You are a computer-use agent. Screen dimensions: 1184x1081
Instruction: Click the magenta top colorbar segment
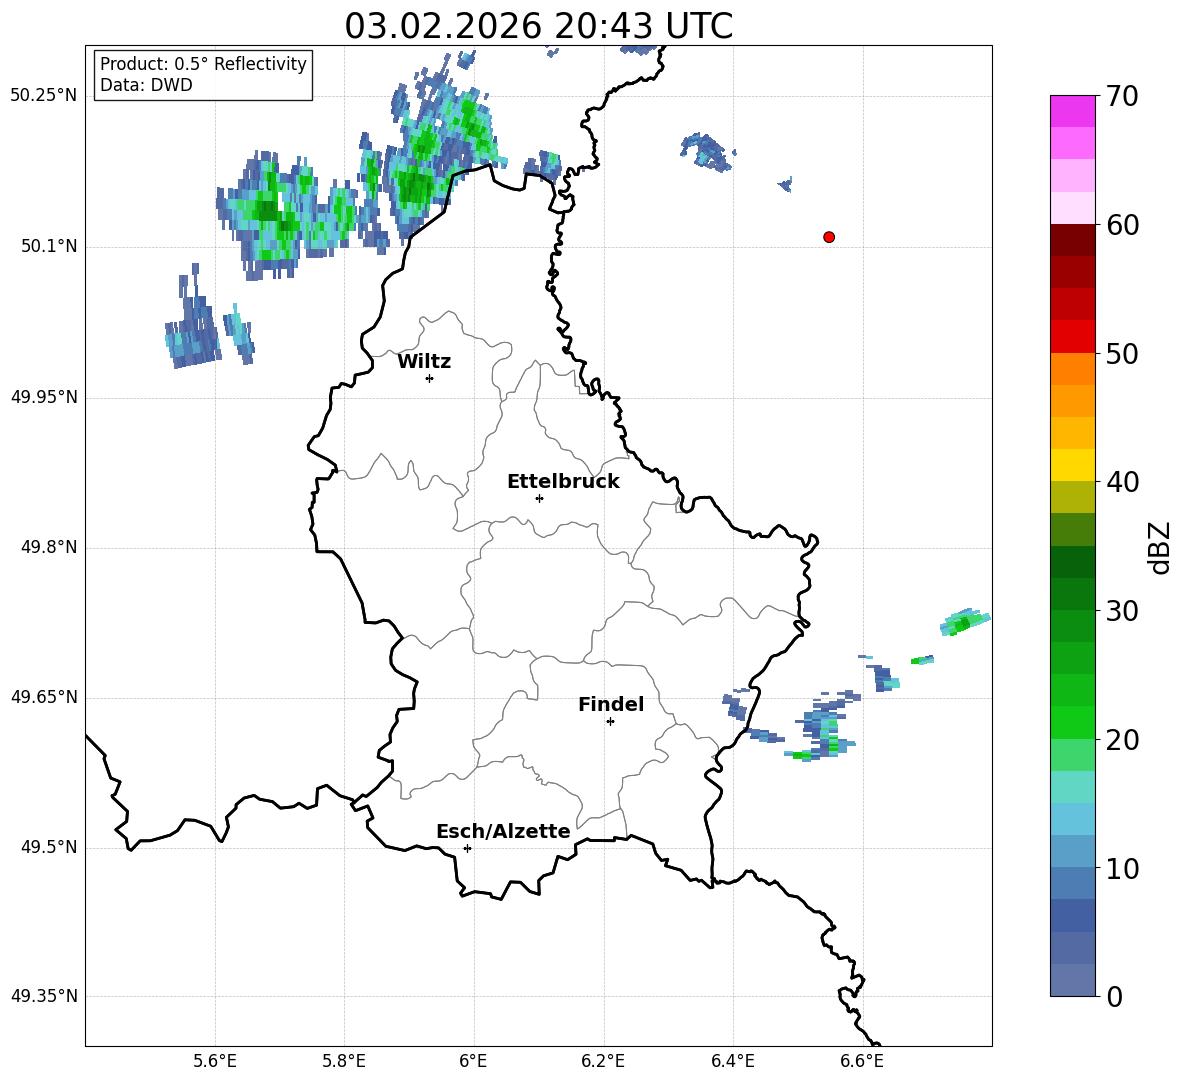(1073, 111)
